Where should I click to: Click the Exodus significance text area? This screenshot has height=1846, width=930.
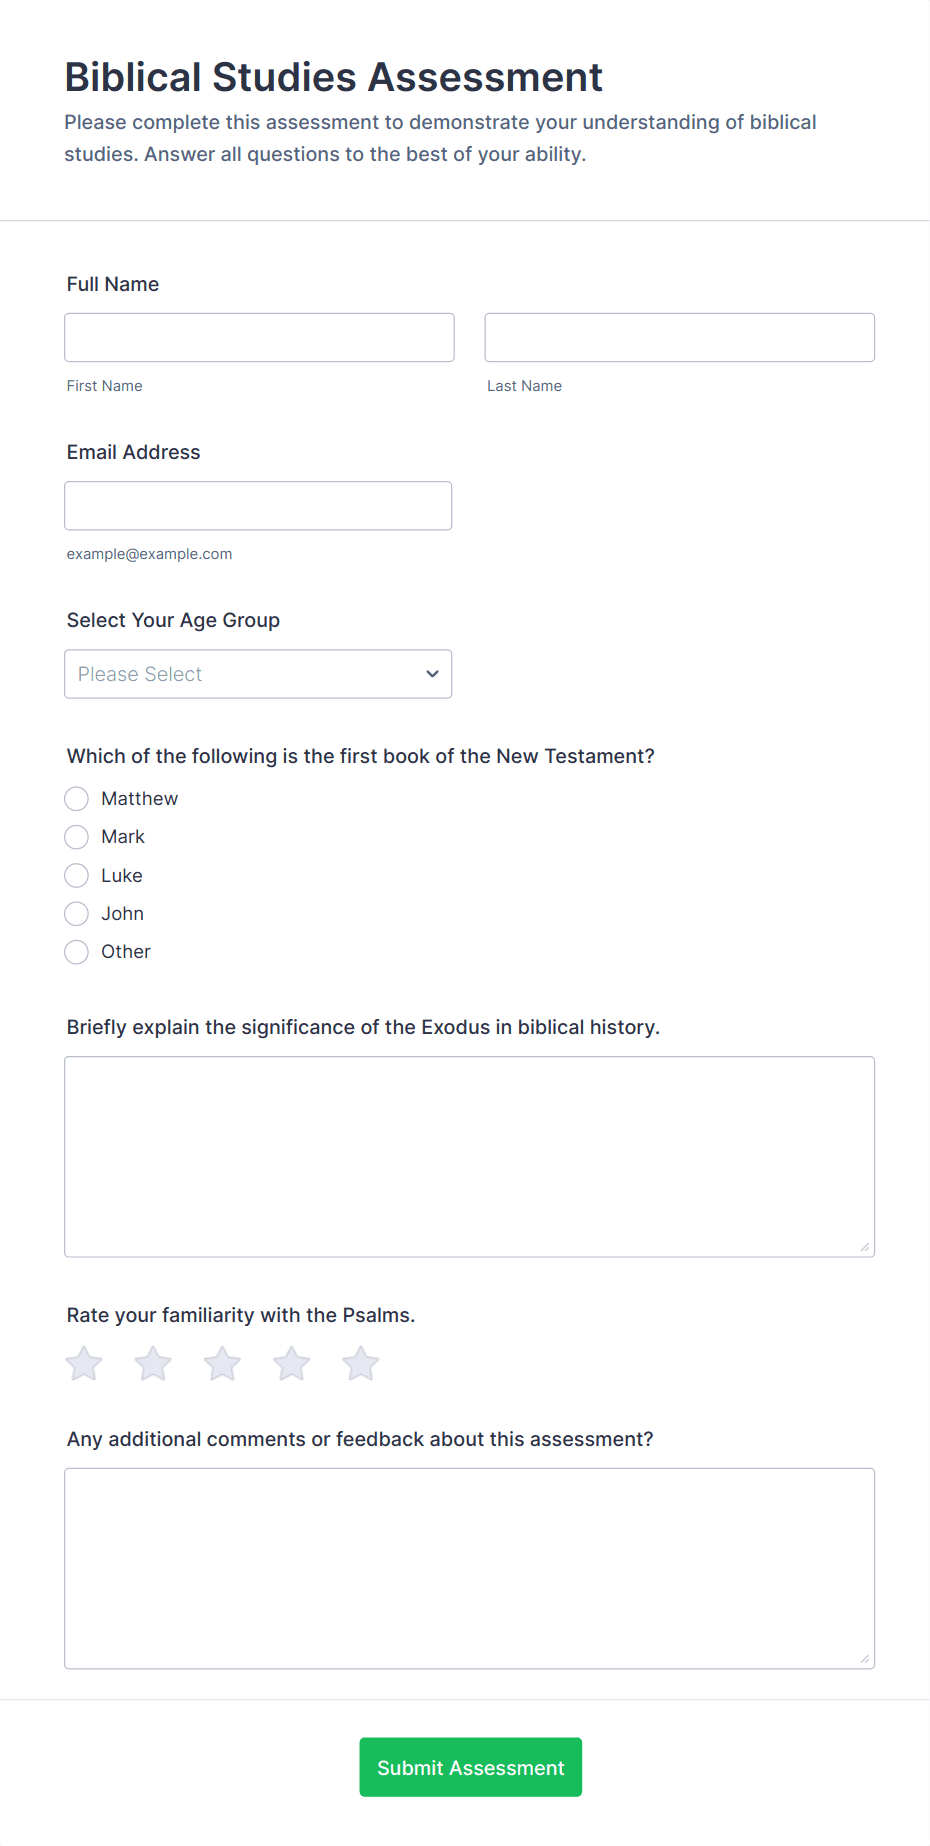pos(469,1156)
